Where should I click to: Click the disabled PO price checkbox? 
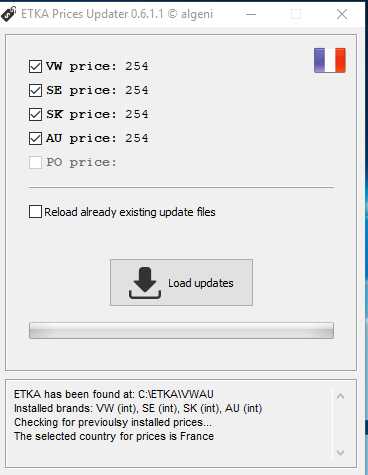click(x=35, y=162)
